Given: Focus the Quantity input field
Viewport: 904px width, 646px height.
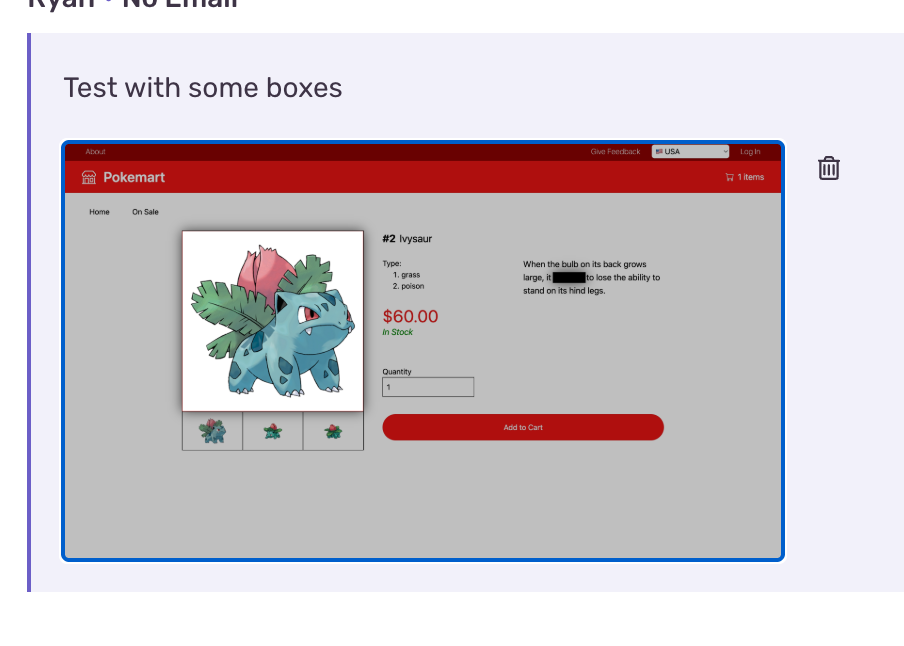Looking at the screenshot, I should click(x=428, y=387).
